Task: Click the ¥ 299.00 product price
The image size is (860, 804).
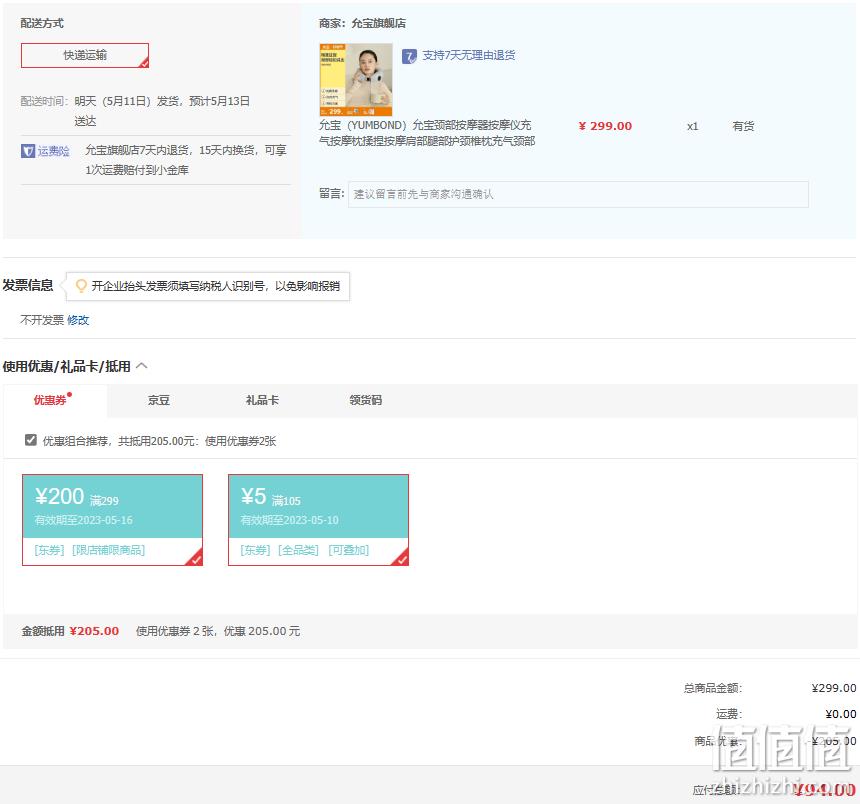Action: 605,126
